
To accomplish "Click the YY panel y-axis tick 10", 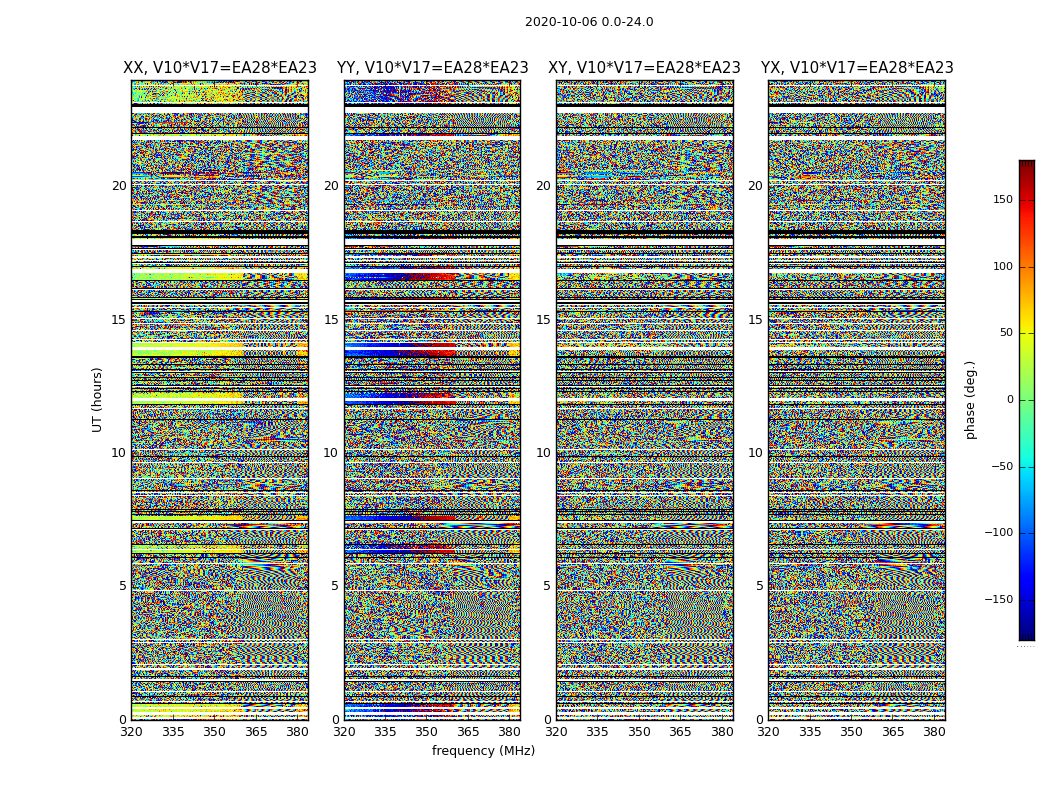I will 331,453.
